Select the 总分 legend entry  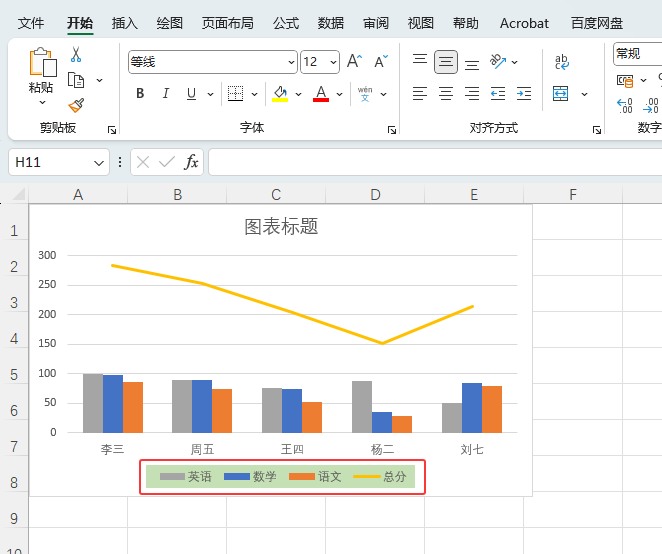[x=380, y=477]
